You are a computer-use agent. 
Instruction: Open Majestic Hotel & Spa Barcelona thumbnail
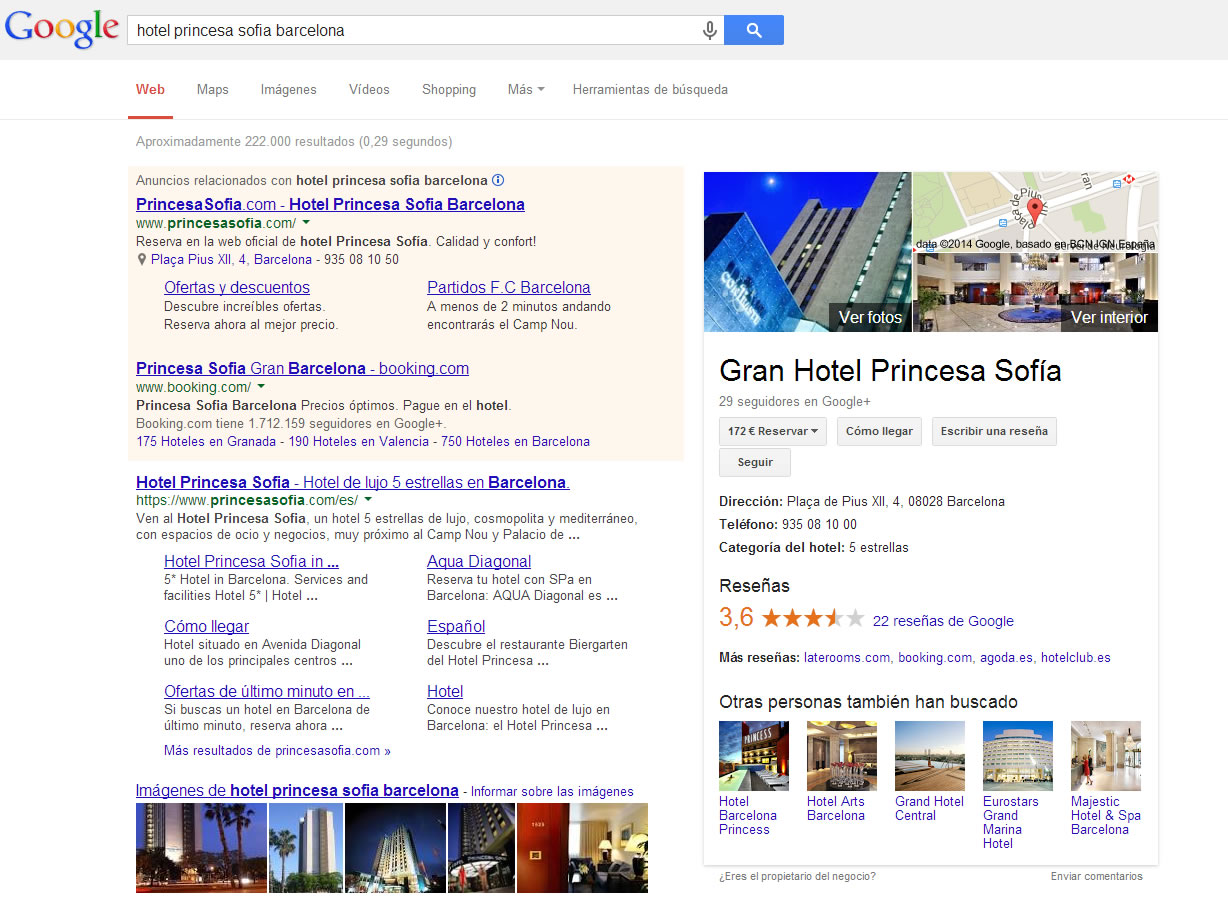click(x=1106, y=756)
